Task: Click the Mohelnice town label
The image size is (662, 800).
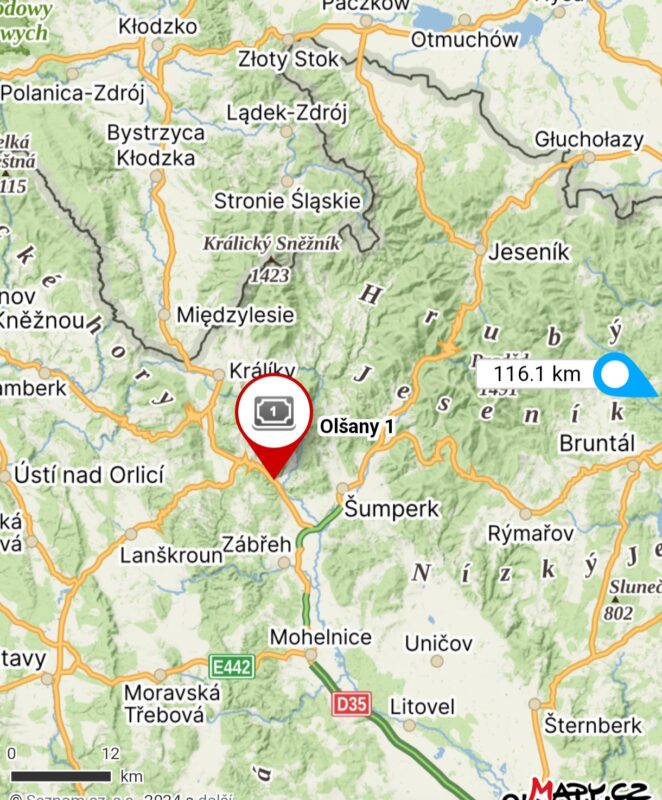Action: (320, 637)
